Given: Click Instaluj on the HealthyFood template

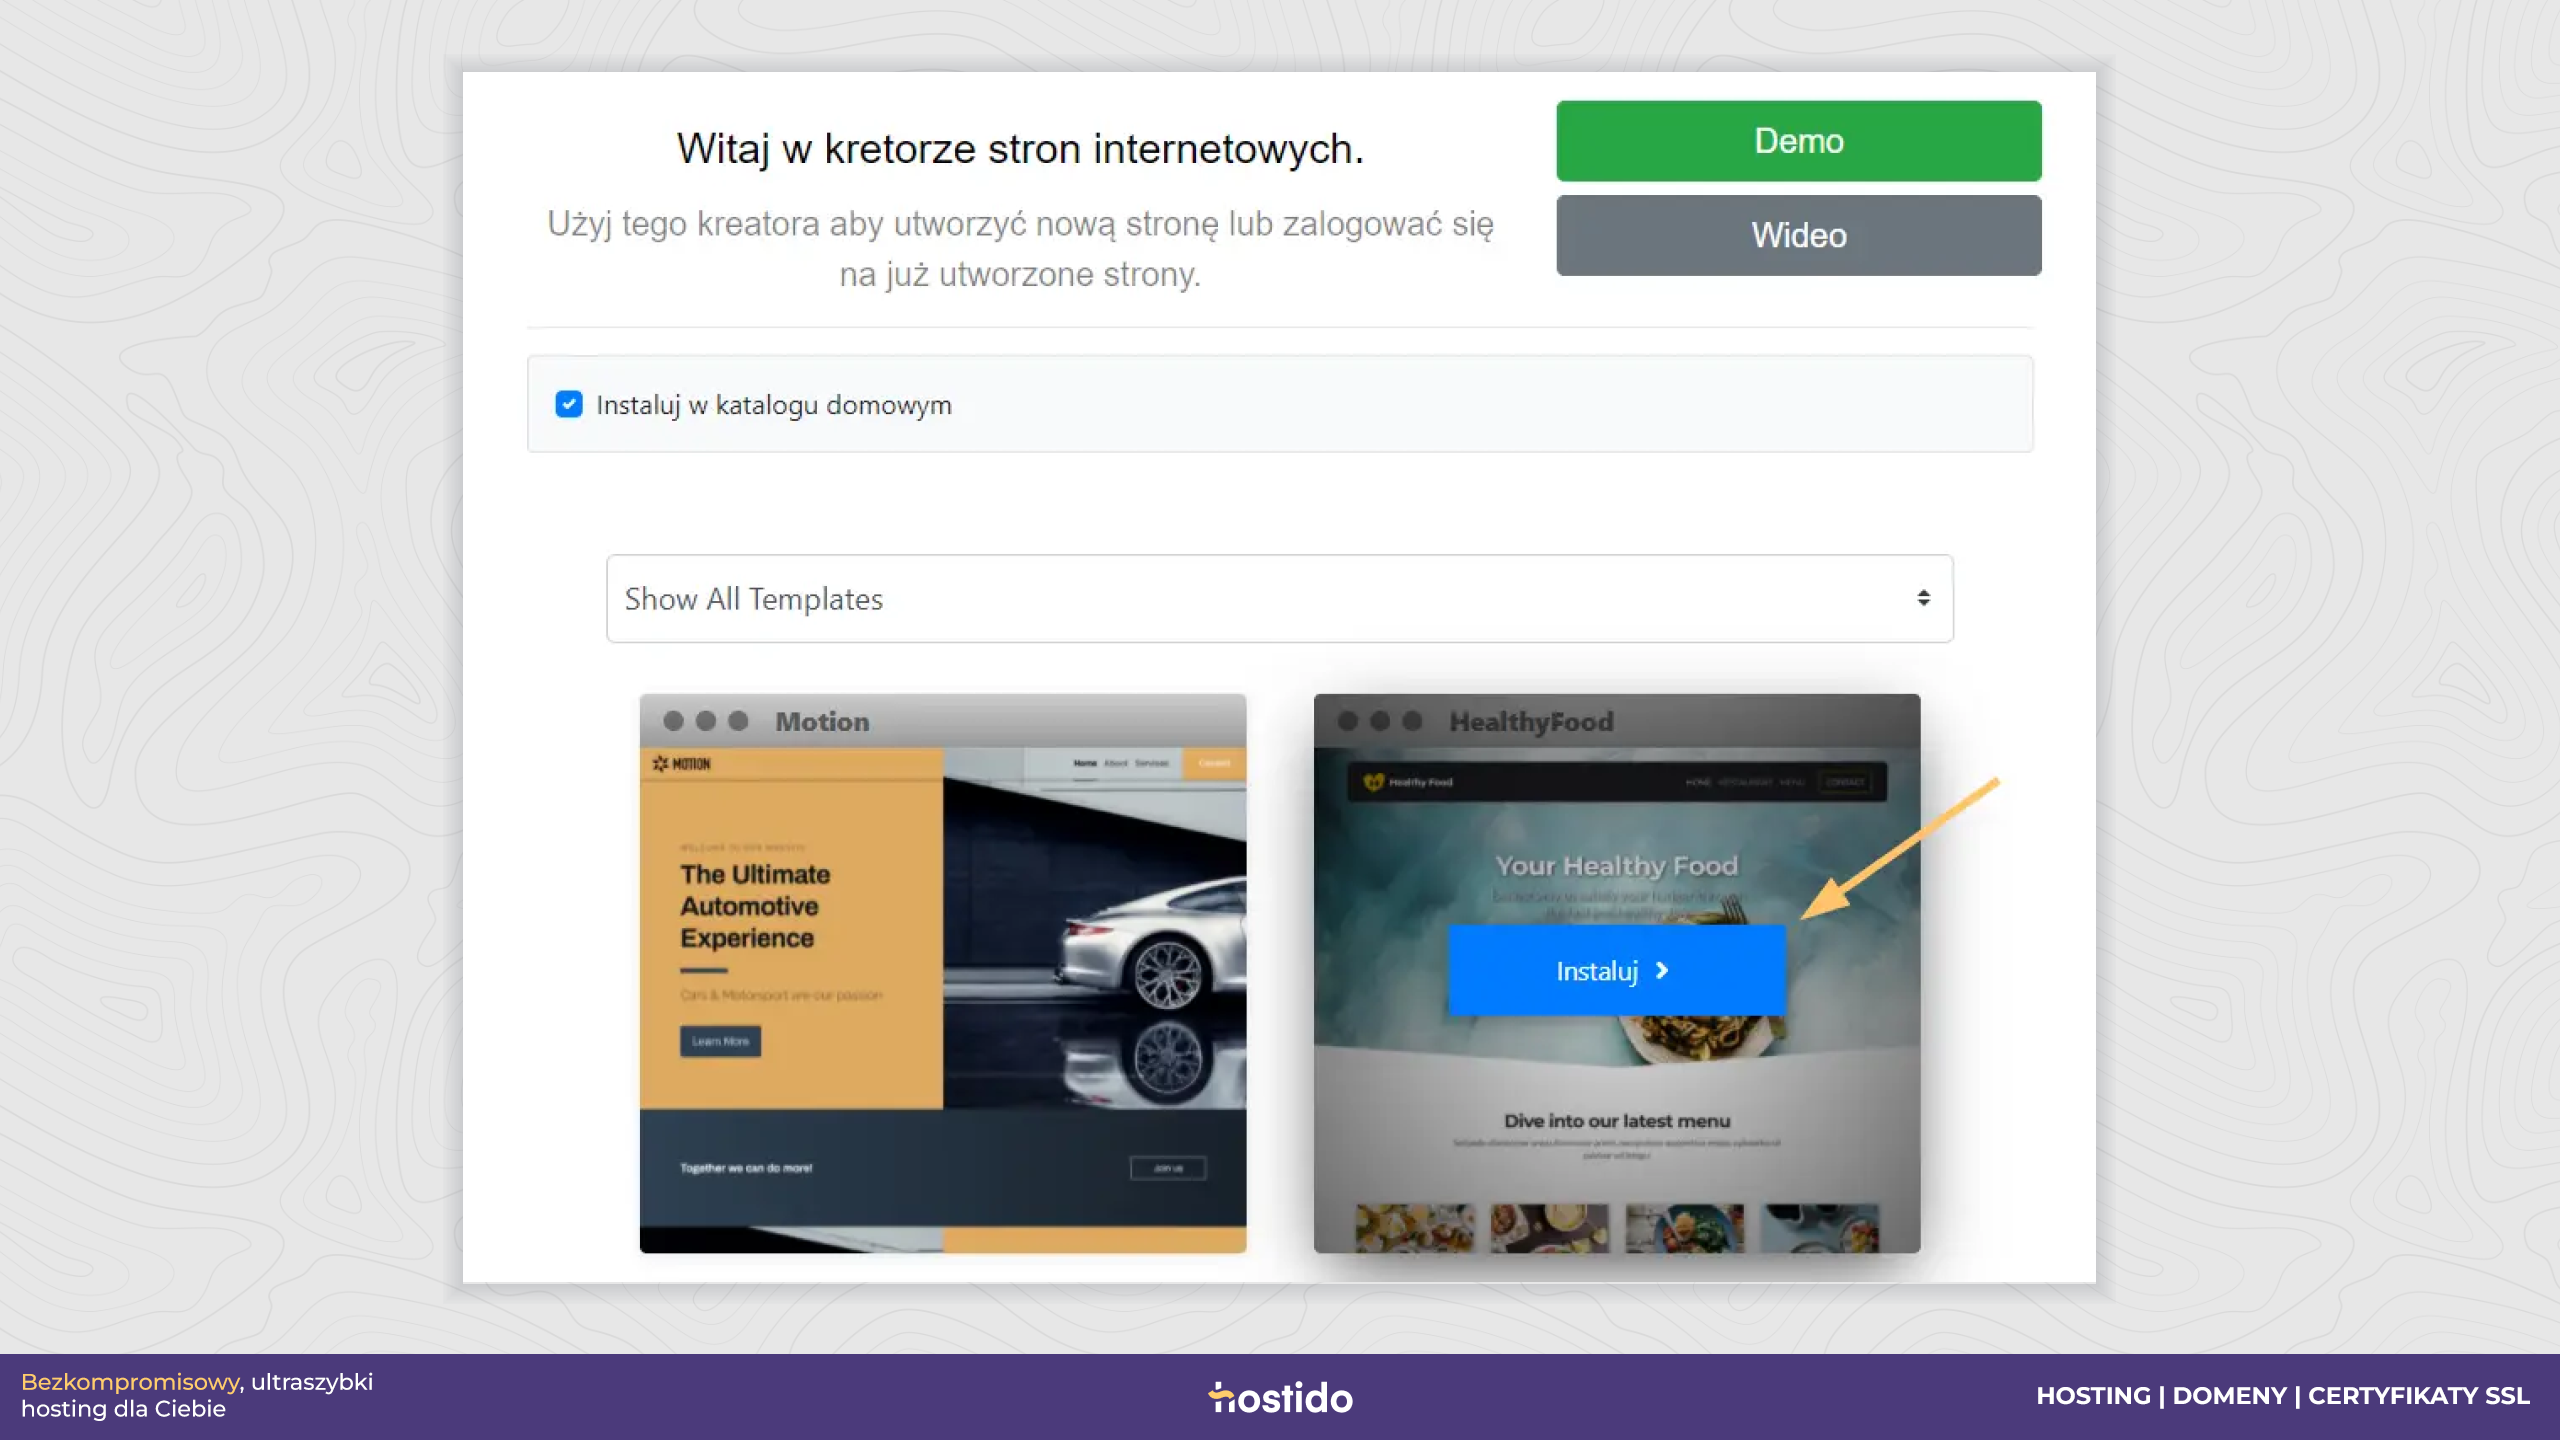Looking at the screenshot, I should [x=1616, y=970].
